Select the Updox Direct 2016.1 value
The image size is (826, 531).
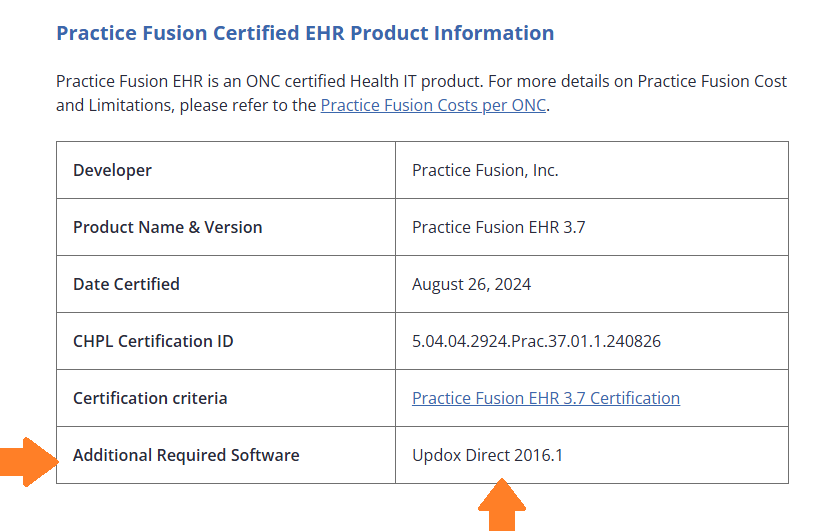pos(487,455)
